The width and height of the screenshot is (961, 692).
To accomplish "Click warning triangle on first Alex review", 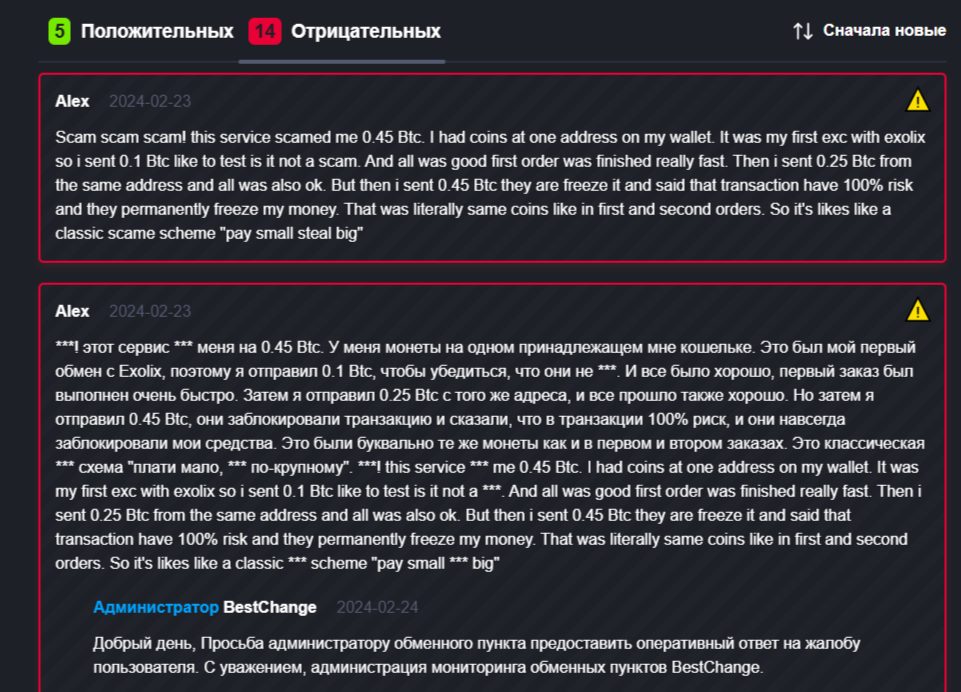I will [x=917, y=101].
